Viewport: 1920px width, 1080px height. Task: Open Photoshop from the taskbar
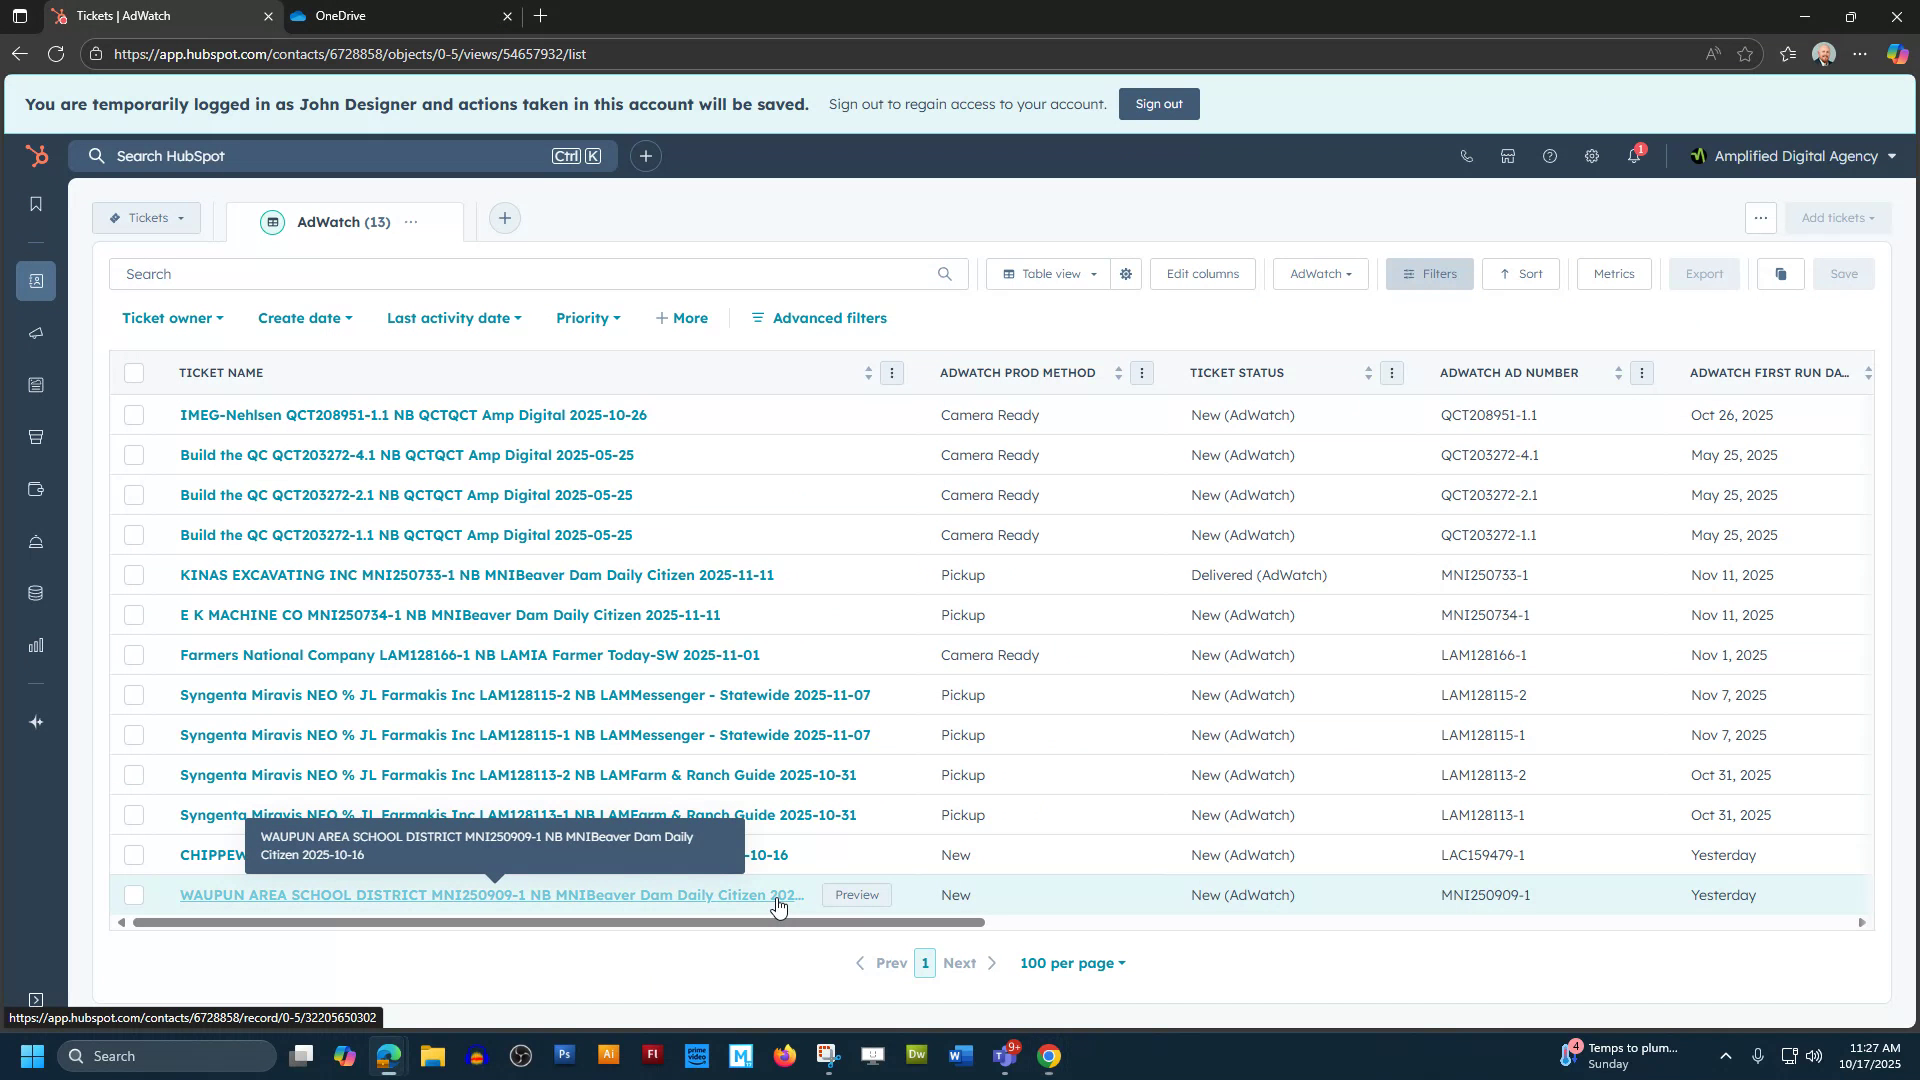(564, 1055)
